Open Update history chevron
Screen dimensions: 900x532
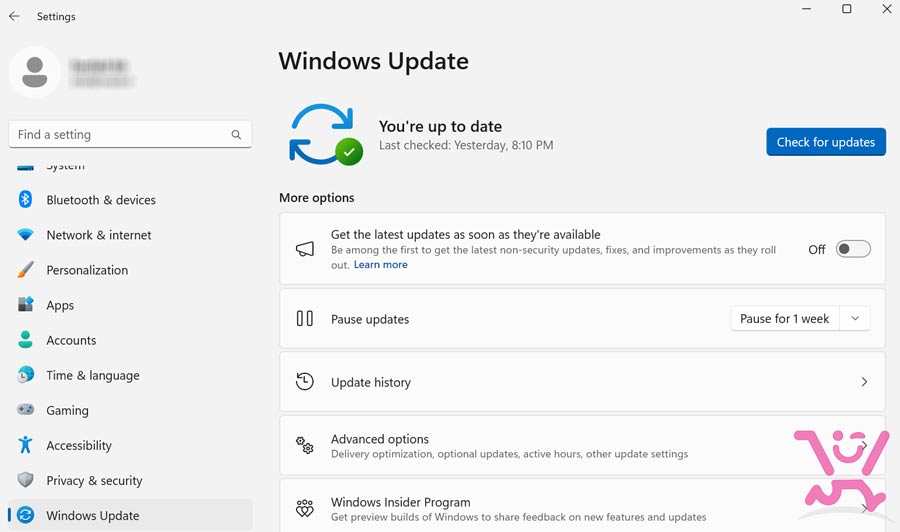point(864,382)
